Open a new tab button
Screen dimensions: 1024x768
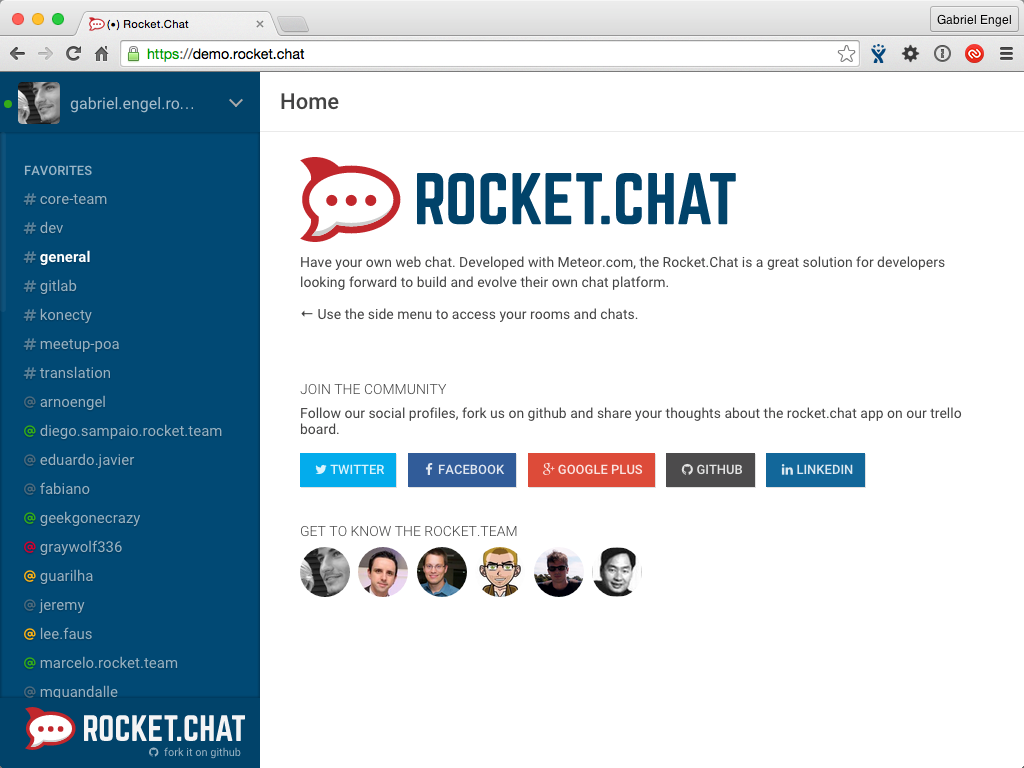(x=293, y=24)
